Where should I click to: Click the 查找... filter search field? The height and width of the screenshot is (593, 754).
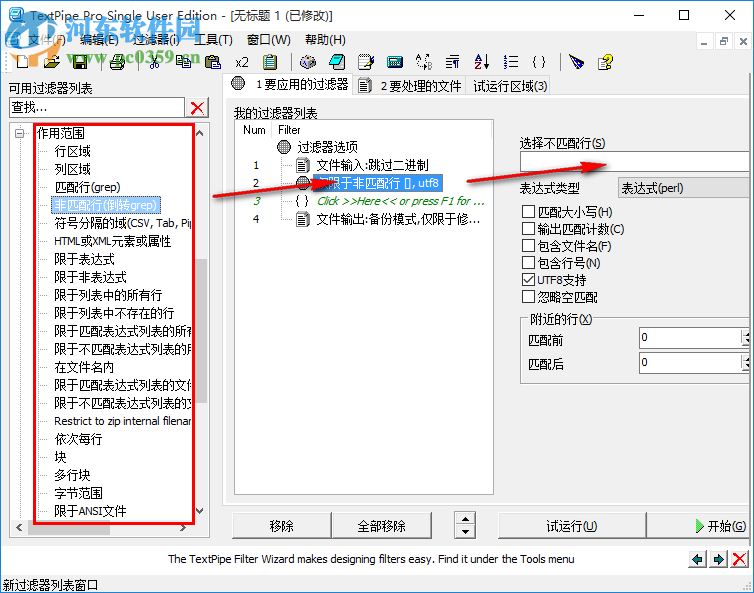tap(97, 107)
